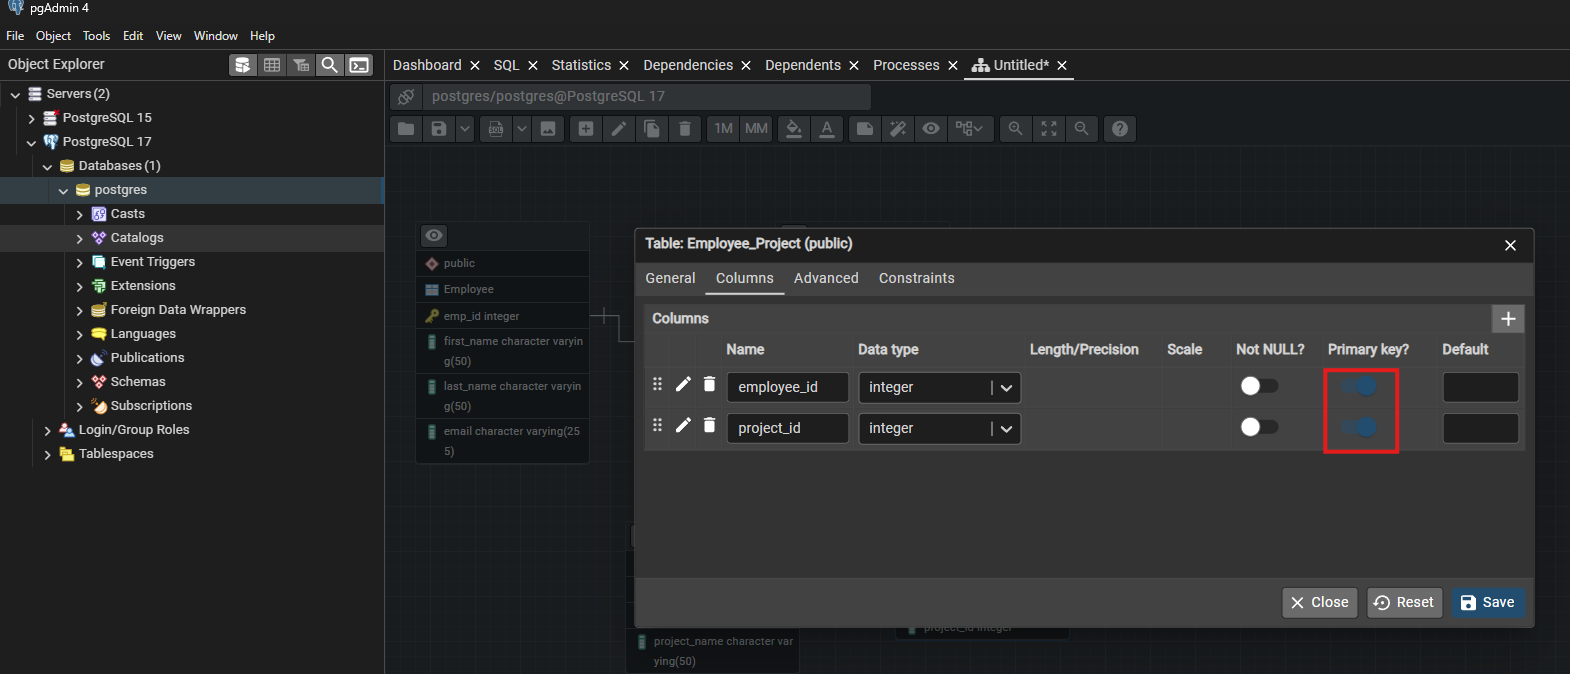Delete the employee_id column row
This screenshot has height=674, width=1570.
tap(709, 385)
